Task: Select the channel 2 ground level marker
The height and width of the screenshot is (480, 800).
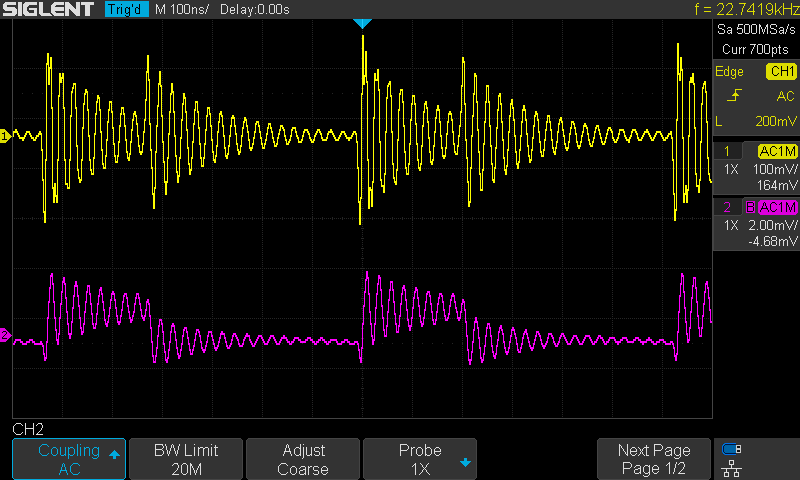Action: pos(5,335)
